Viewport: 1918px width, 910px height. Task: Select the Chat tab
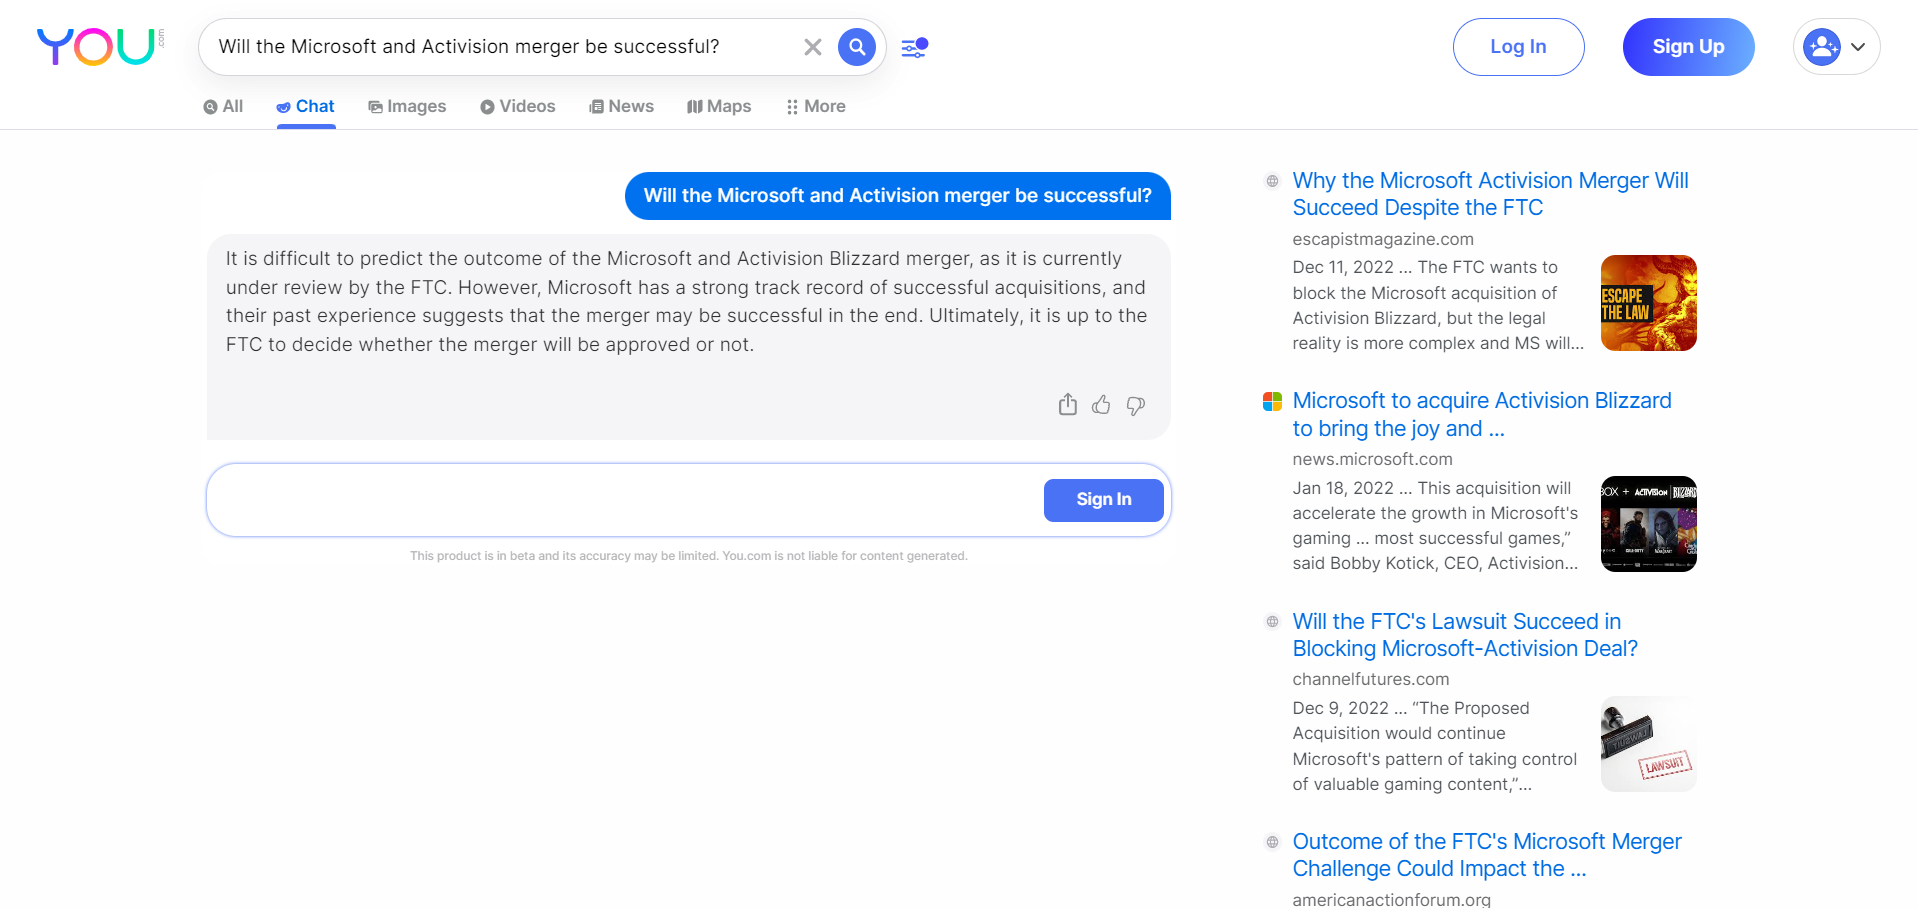point(305,107)
